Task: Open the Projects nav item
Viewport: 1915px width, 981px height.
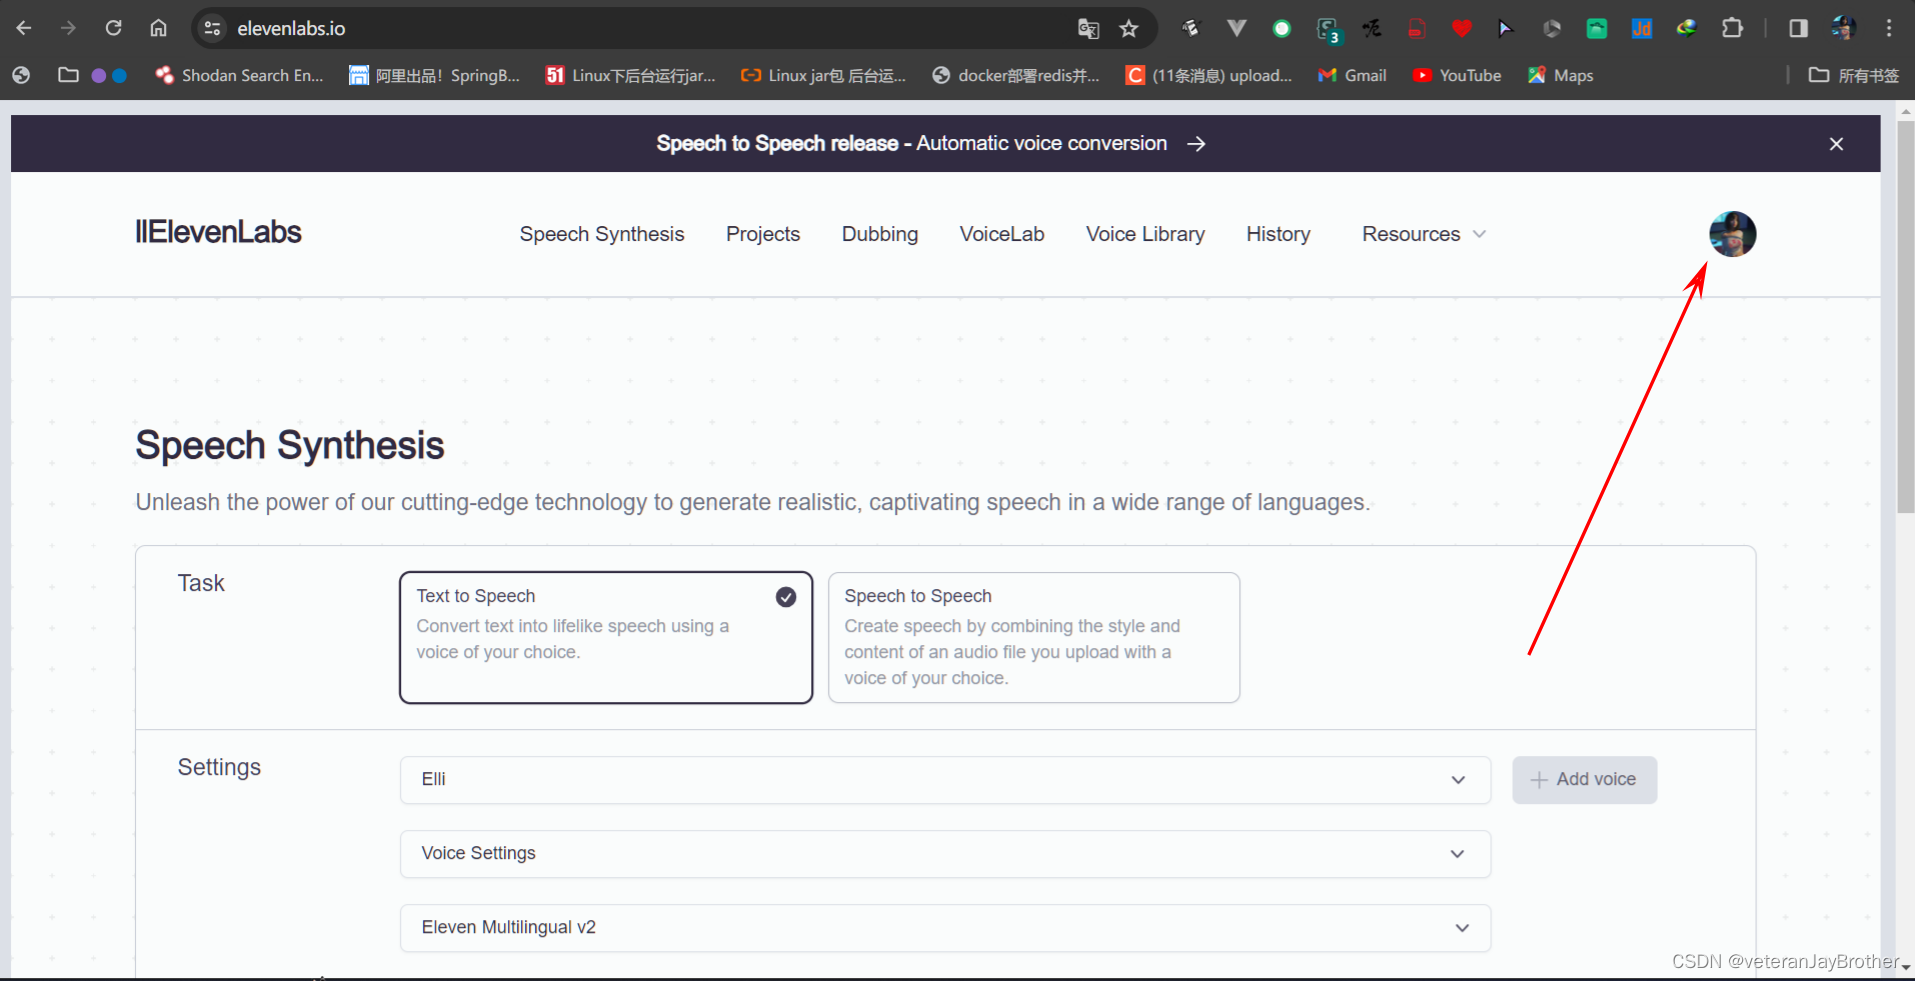Action: pos(763,234)
